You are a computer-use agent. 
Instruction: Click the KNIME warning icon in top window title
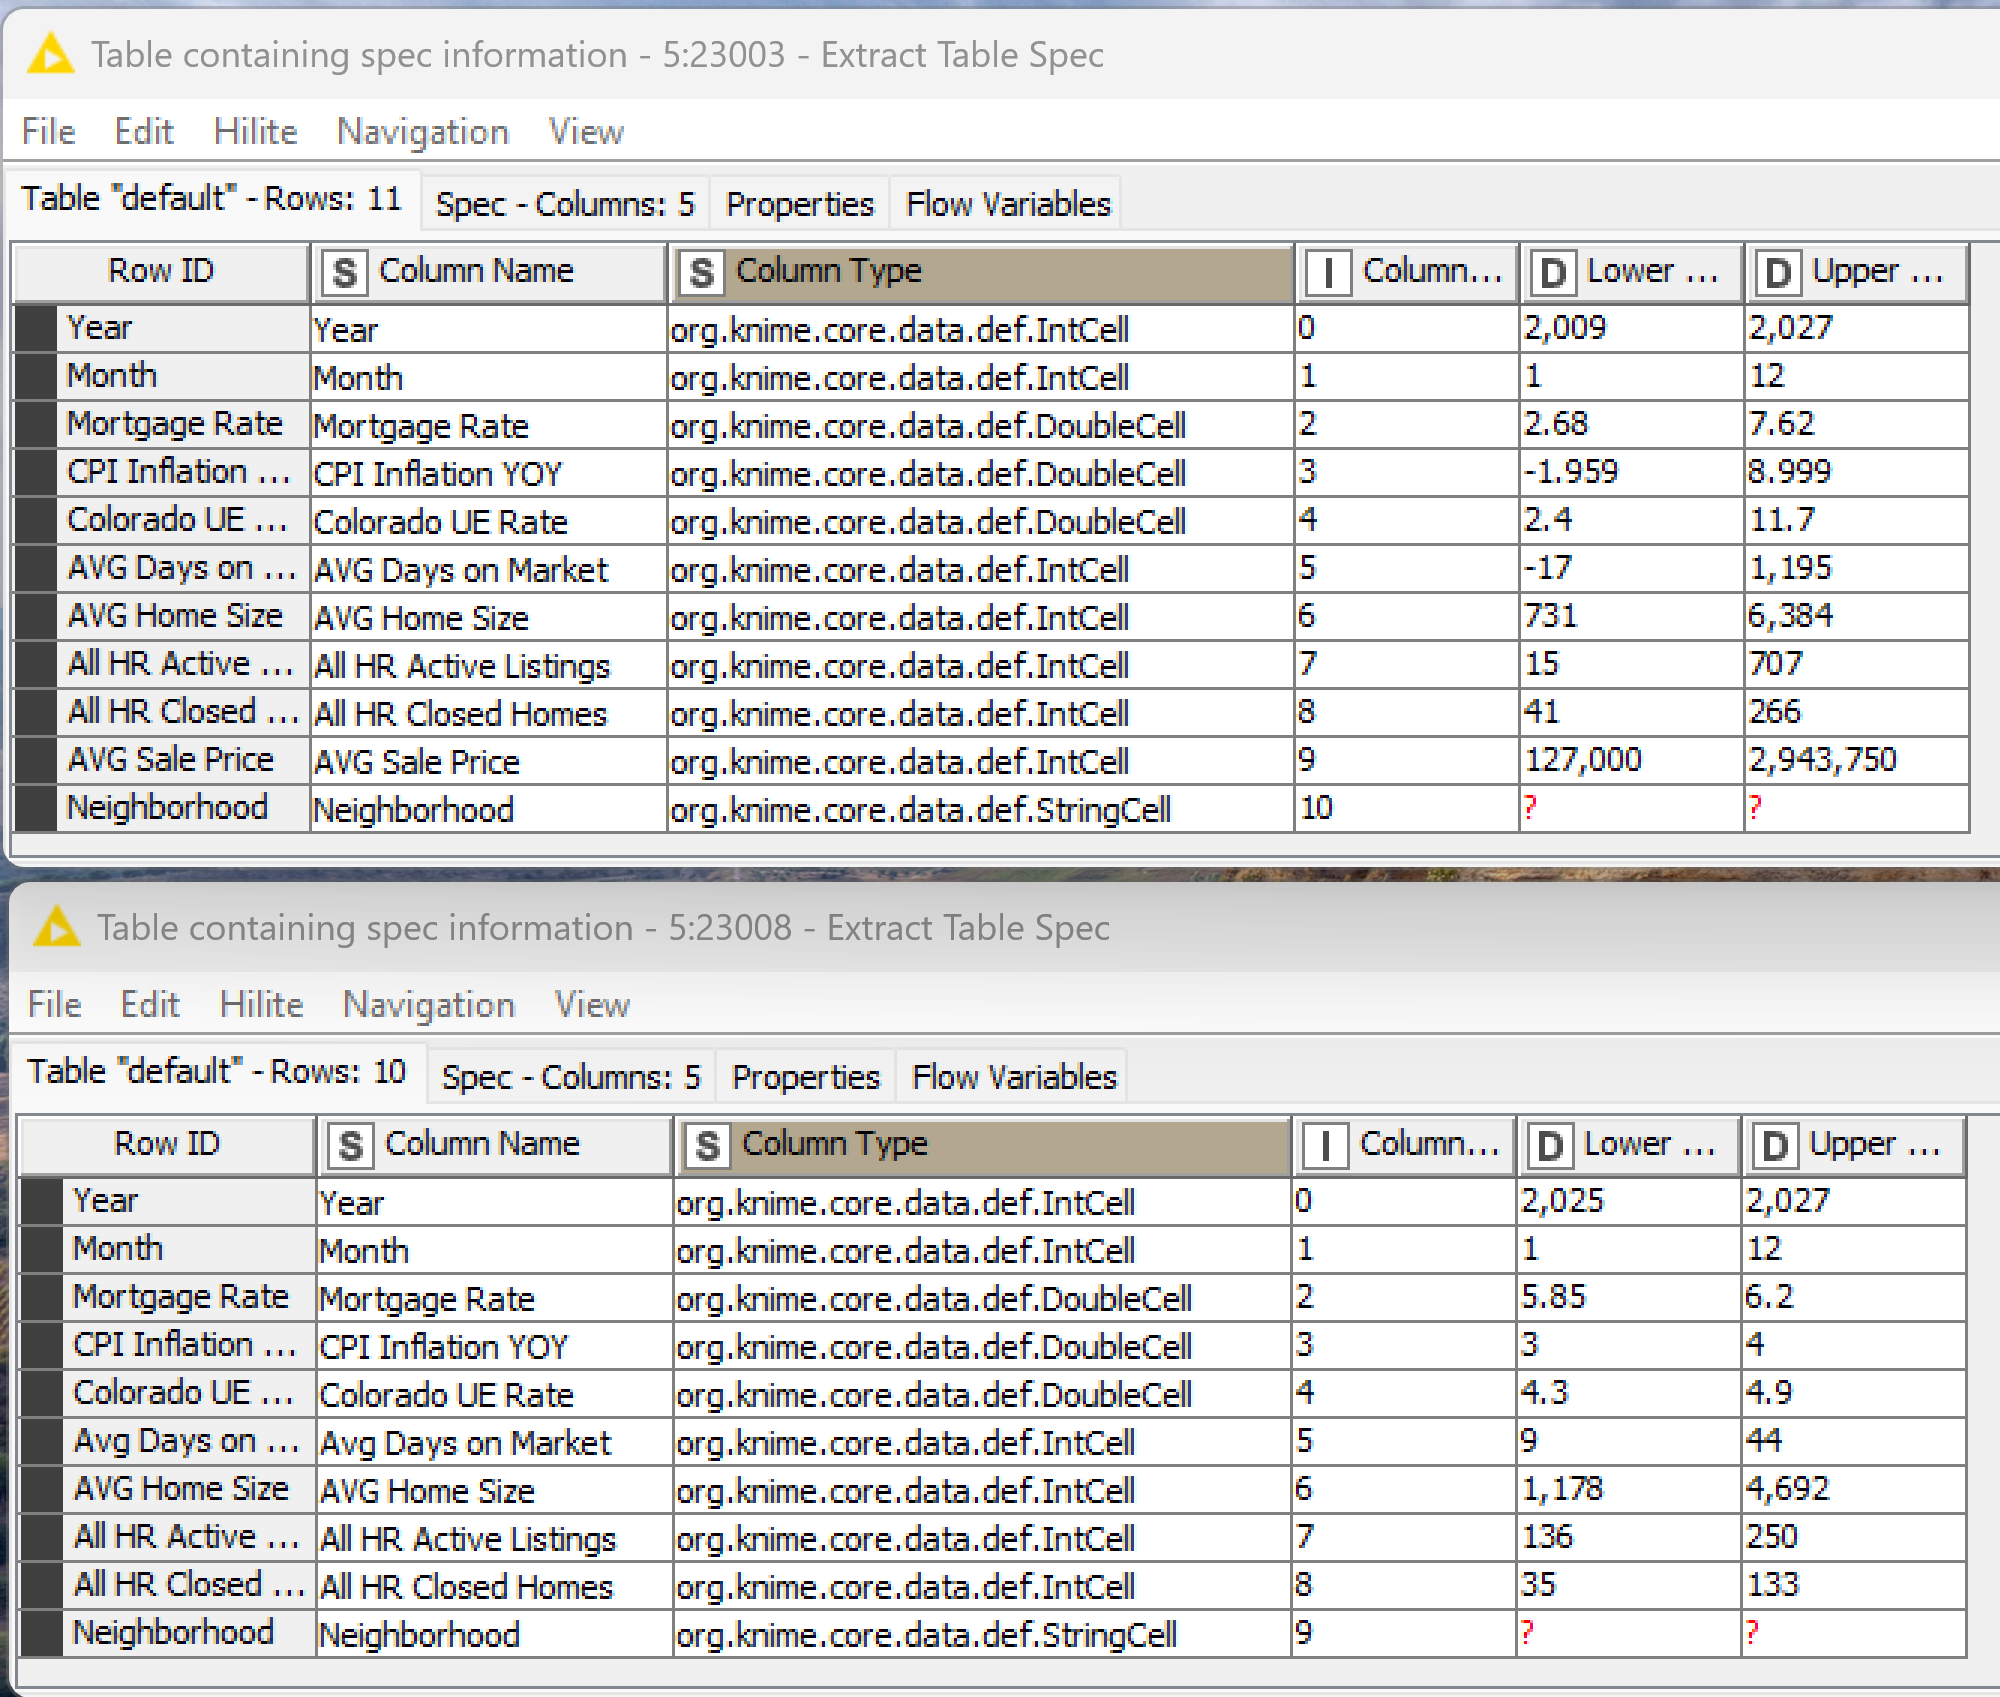[x=51, y=55]
